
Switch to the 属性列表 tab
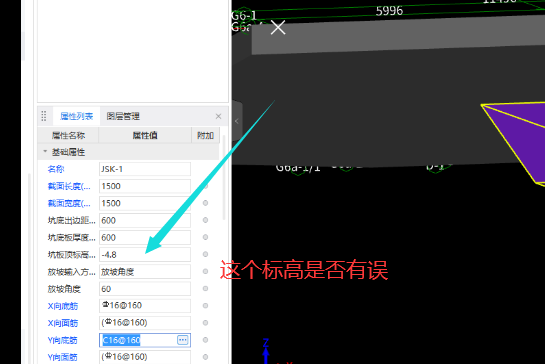click(x=76, y=116)
